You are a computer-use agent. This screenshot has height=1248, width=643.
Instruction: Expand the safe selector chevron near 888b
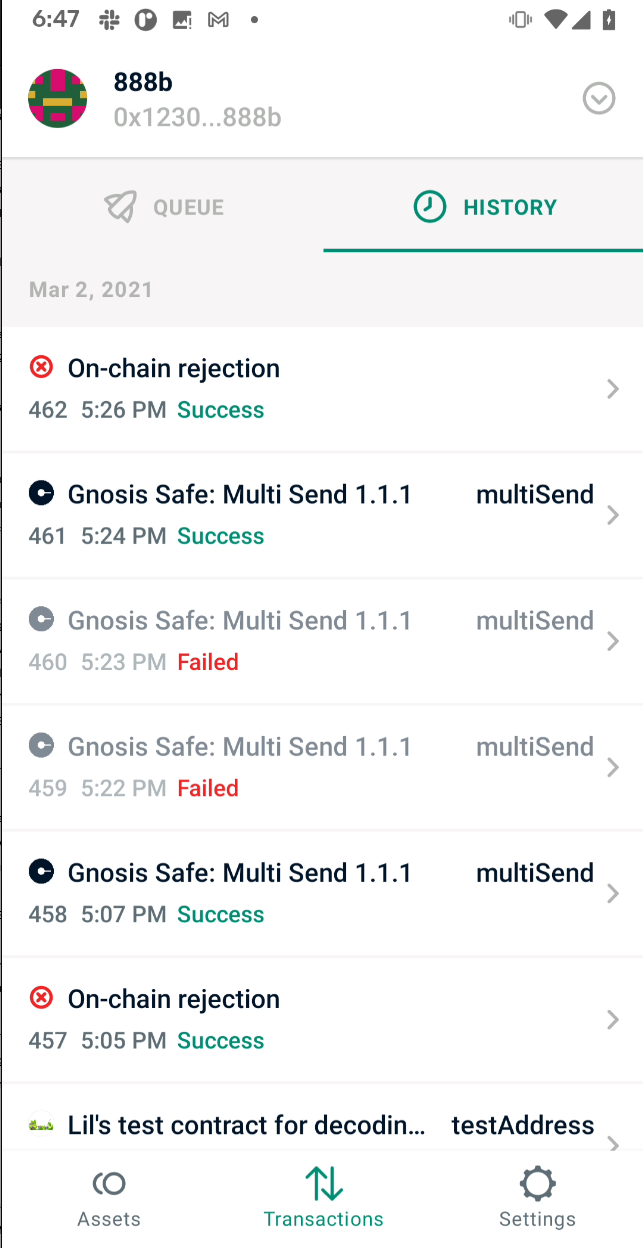599,98
